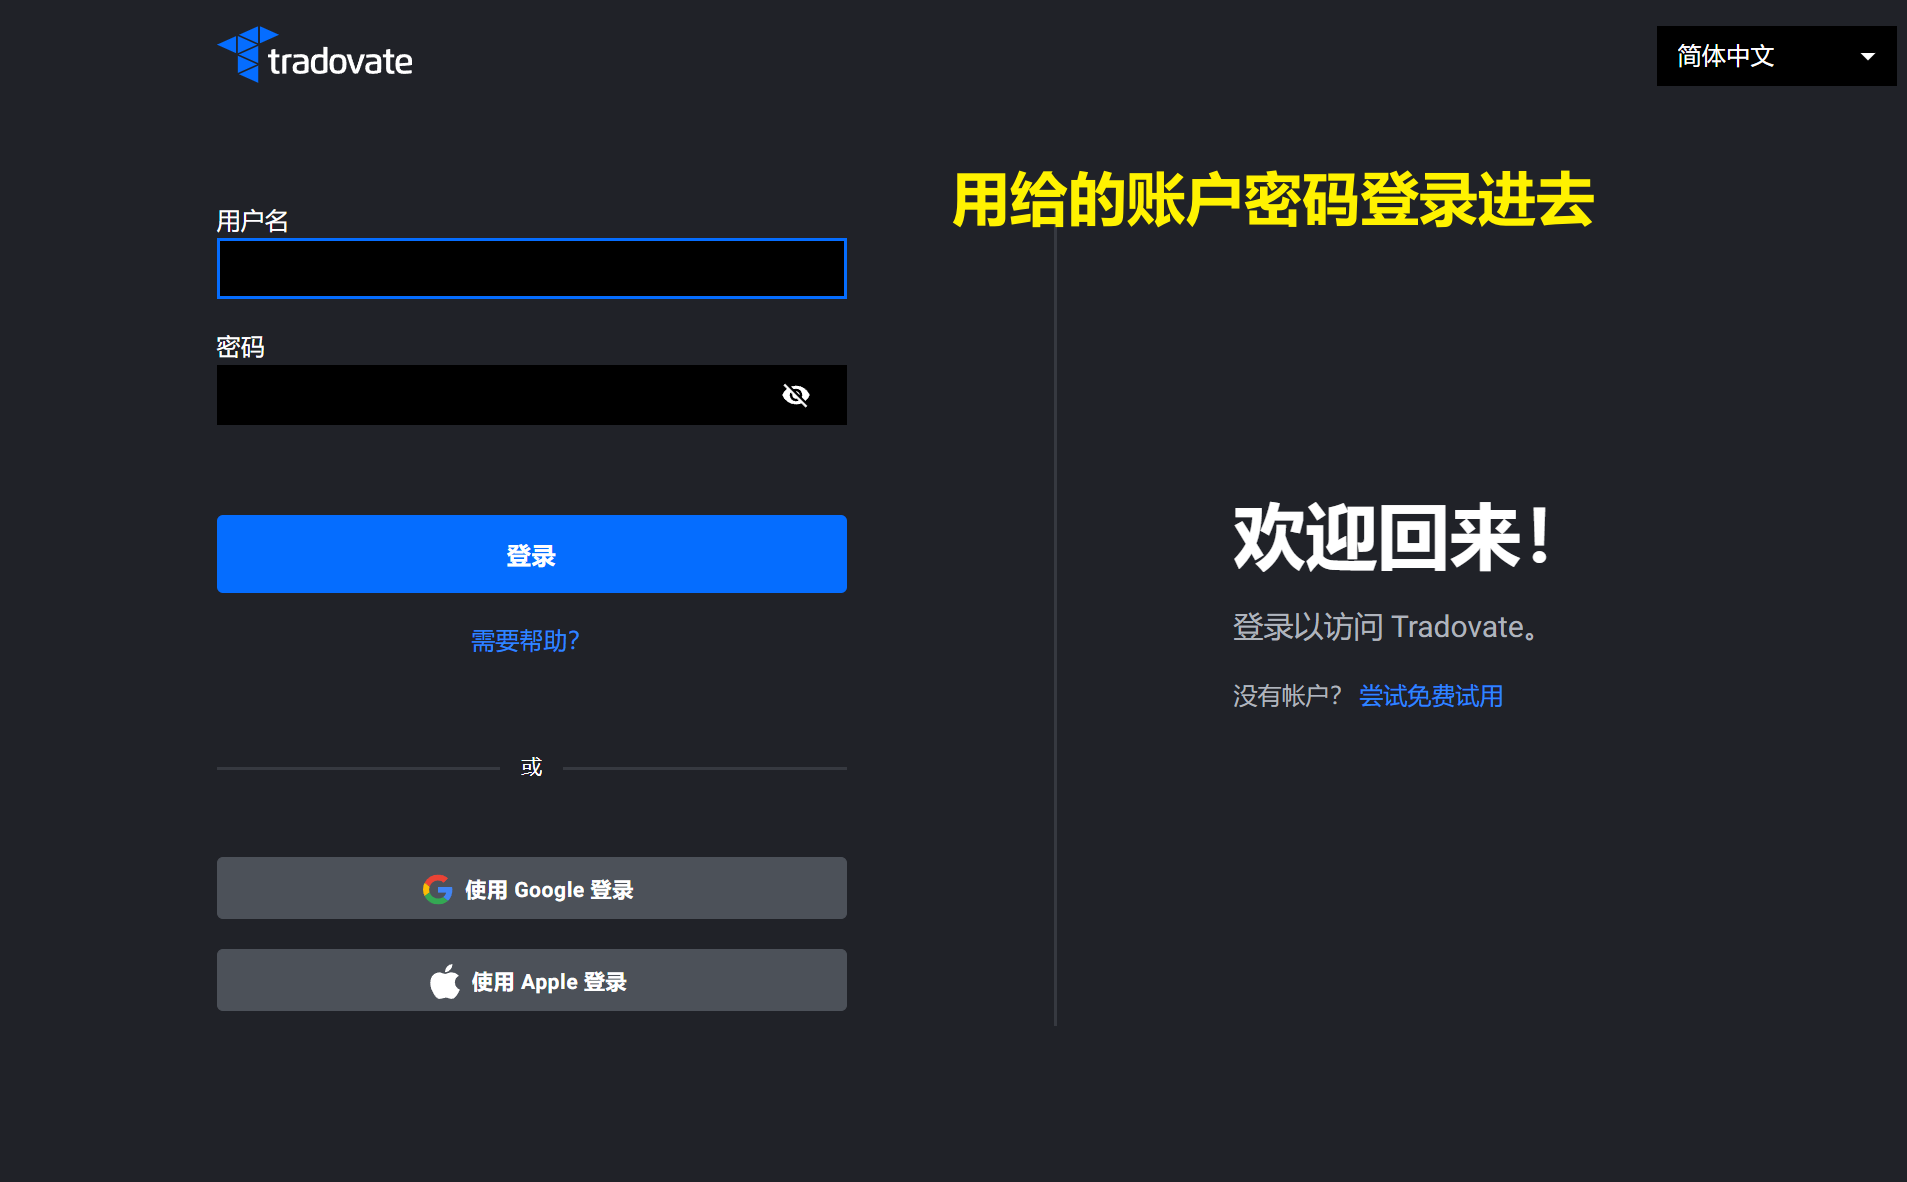Click the 密码 field label
The height and width of the screenshot is (1182, 1907).
point(240,347)
